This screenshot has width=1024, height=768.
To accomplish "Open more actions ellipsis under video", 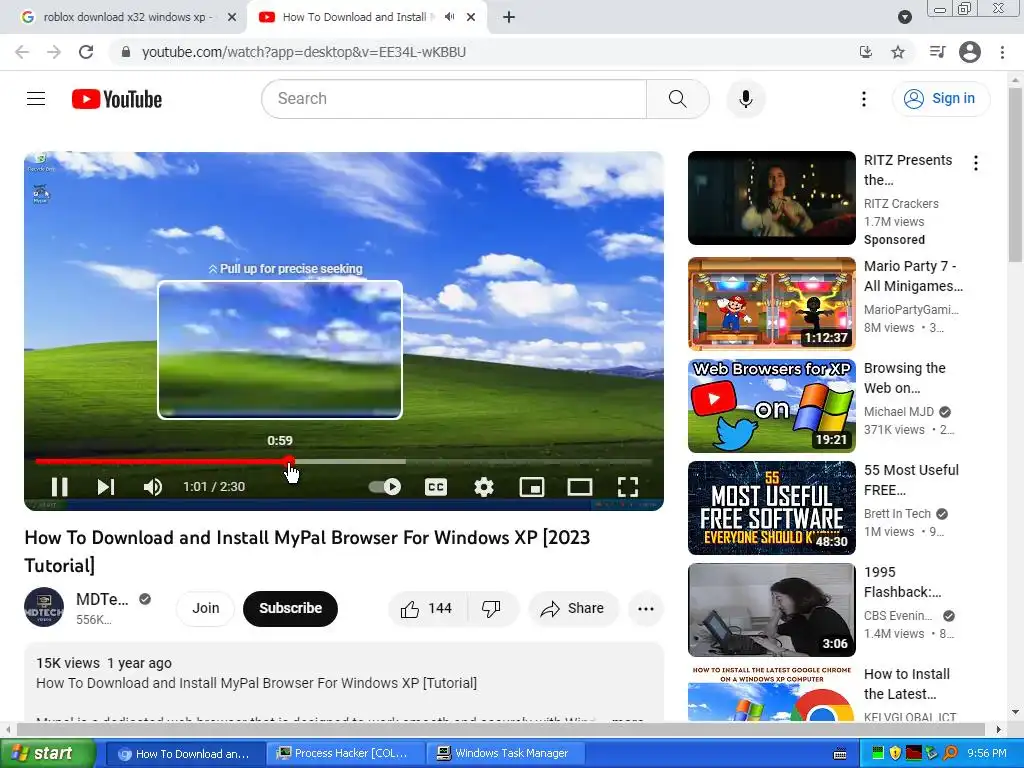I will pyautogui.click(x=646, y=608).
